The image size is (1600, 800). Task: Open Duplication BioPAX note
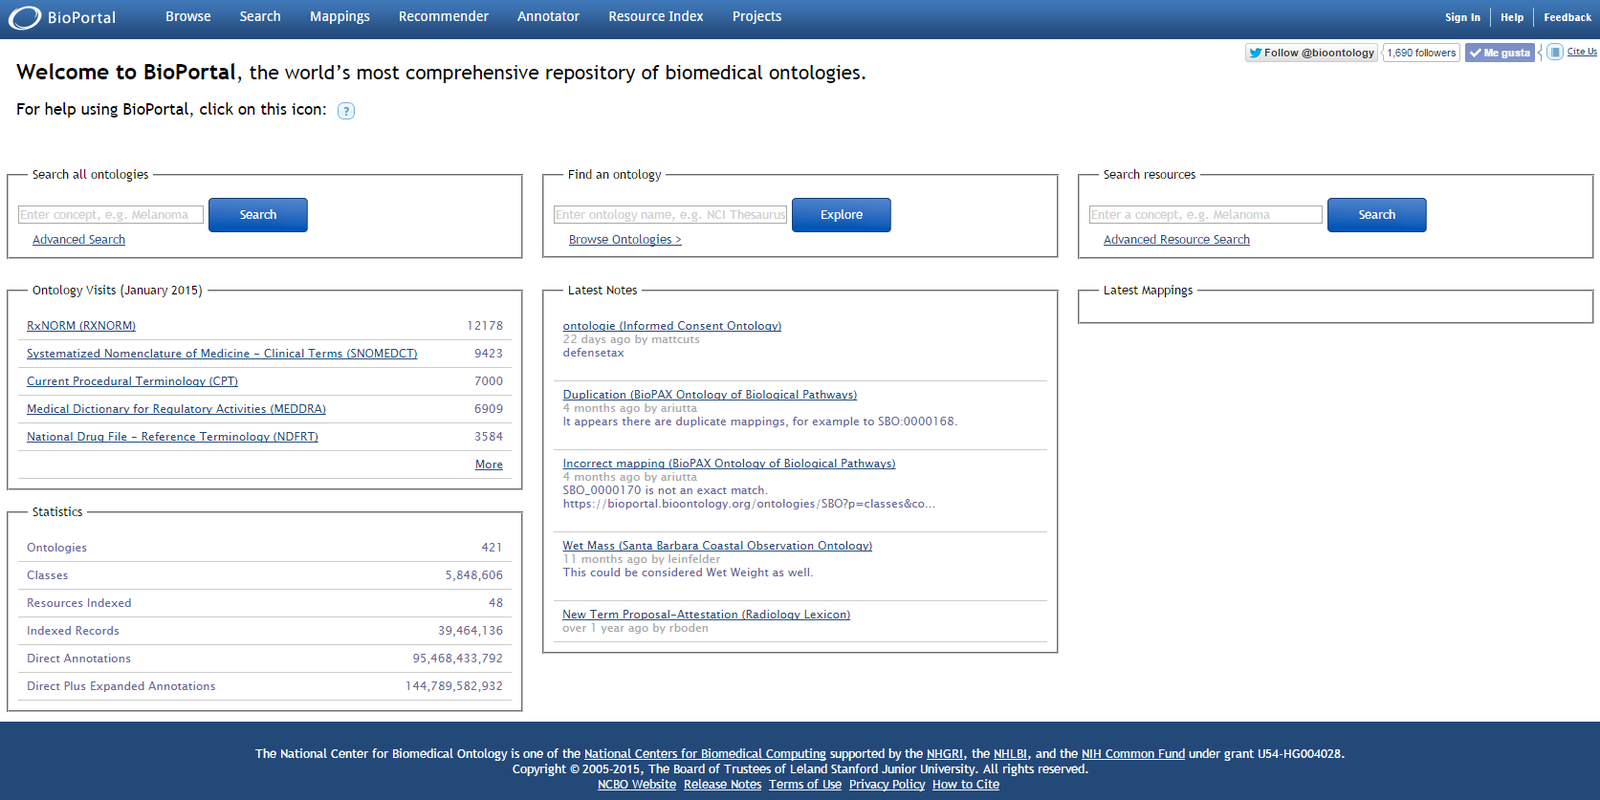click(x=710, y=395)
